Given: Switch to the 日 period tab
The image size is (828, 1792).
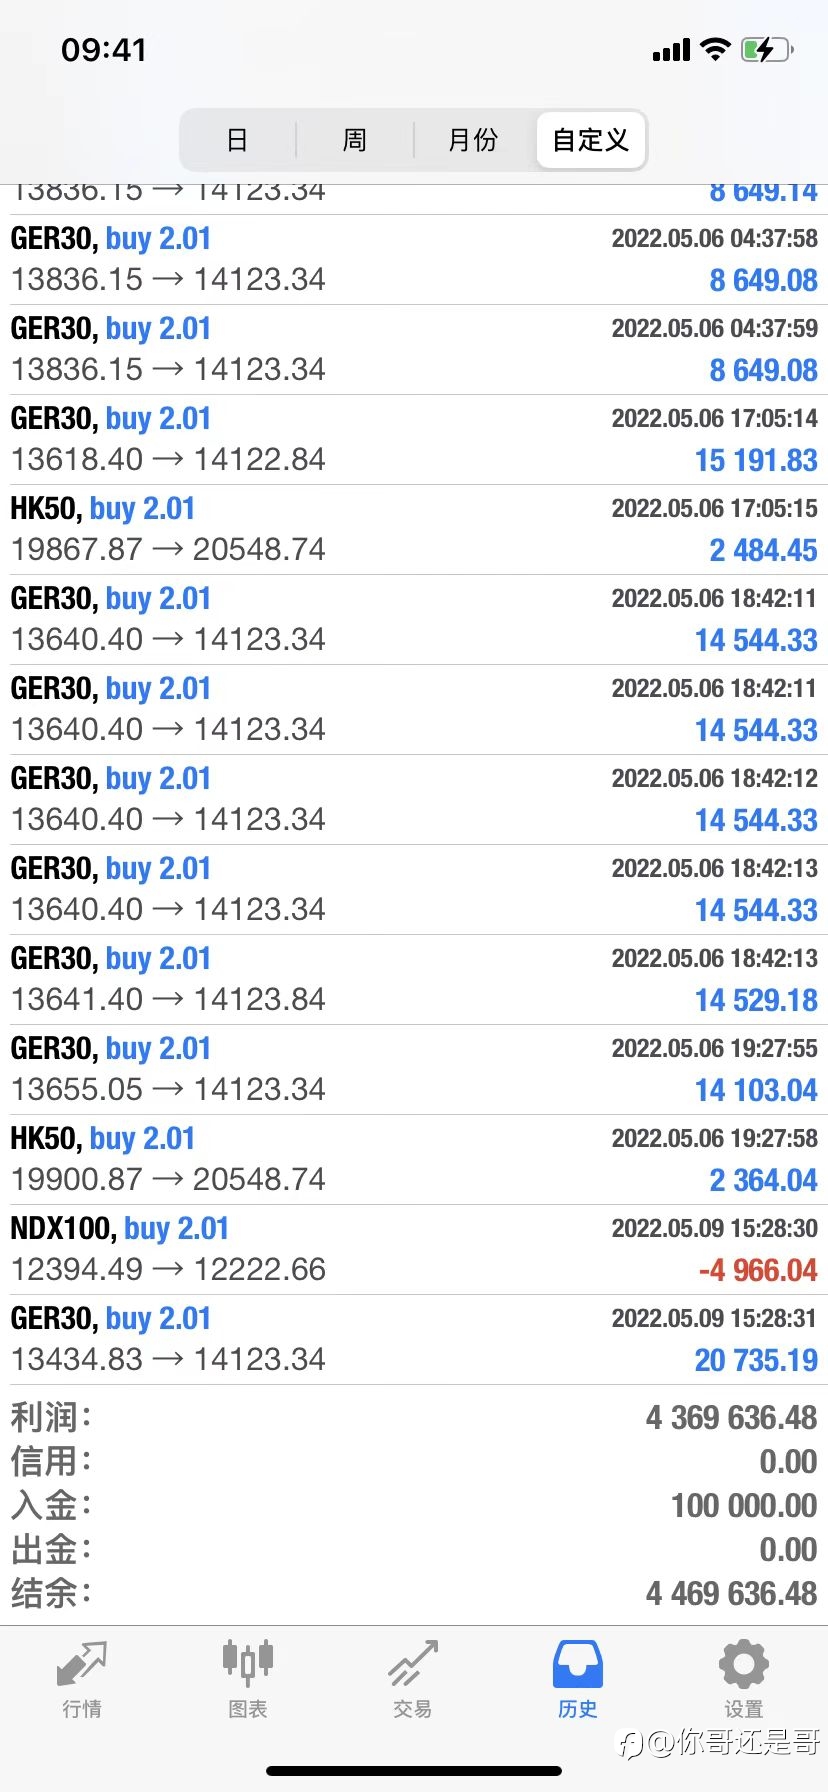Looking at the screenshot, I should 237,140.
